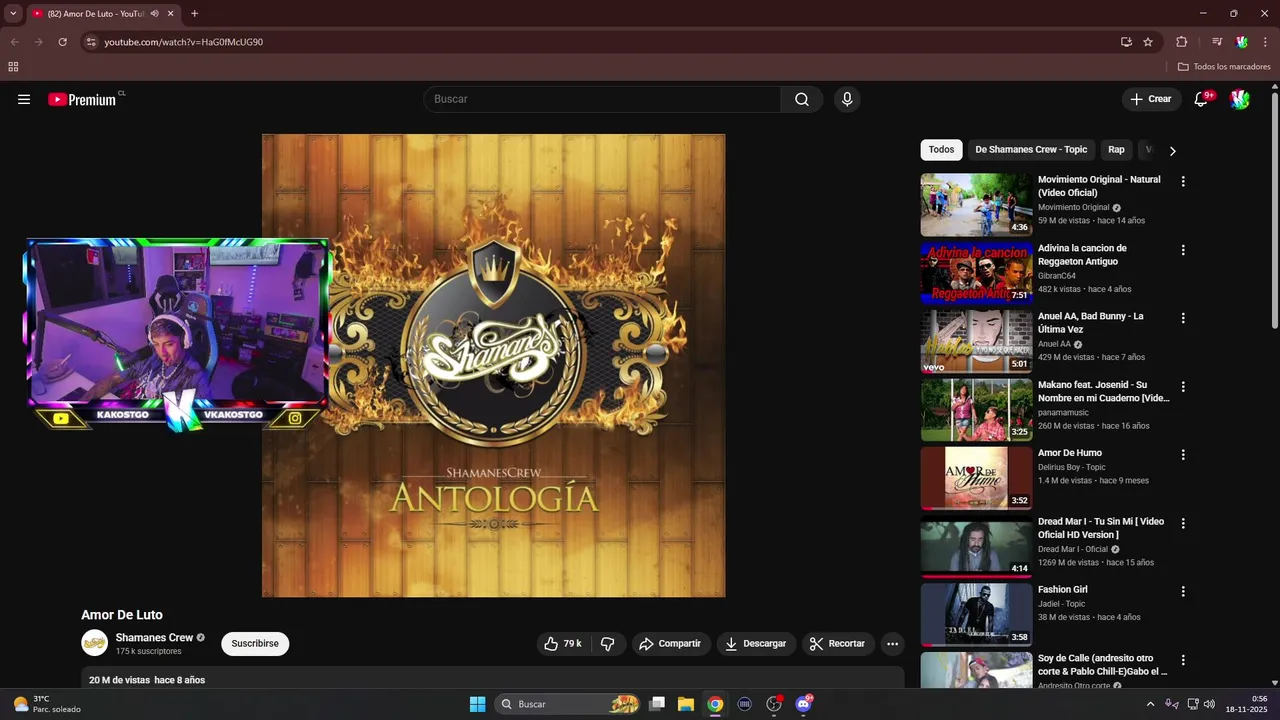Open Amor De Humo thumbnail
This screenshot has height=720, width=1280.
click(x=976, y=478)
